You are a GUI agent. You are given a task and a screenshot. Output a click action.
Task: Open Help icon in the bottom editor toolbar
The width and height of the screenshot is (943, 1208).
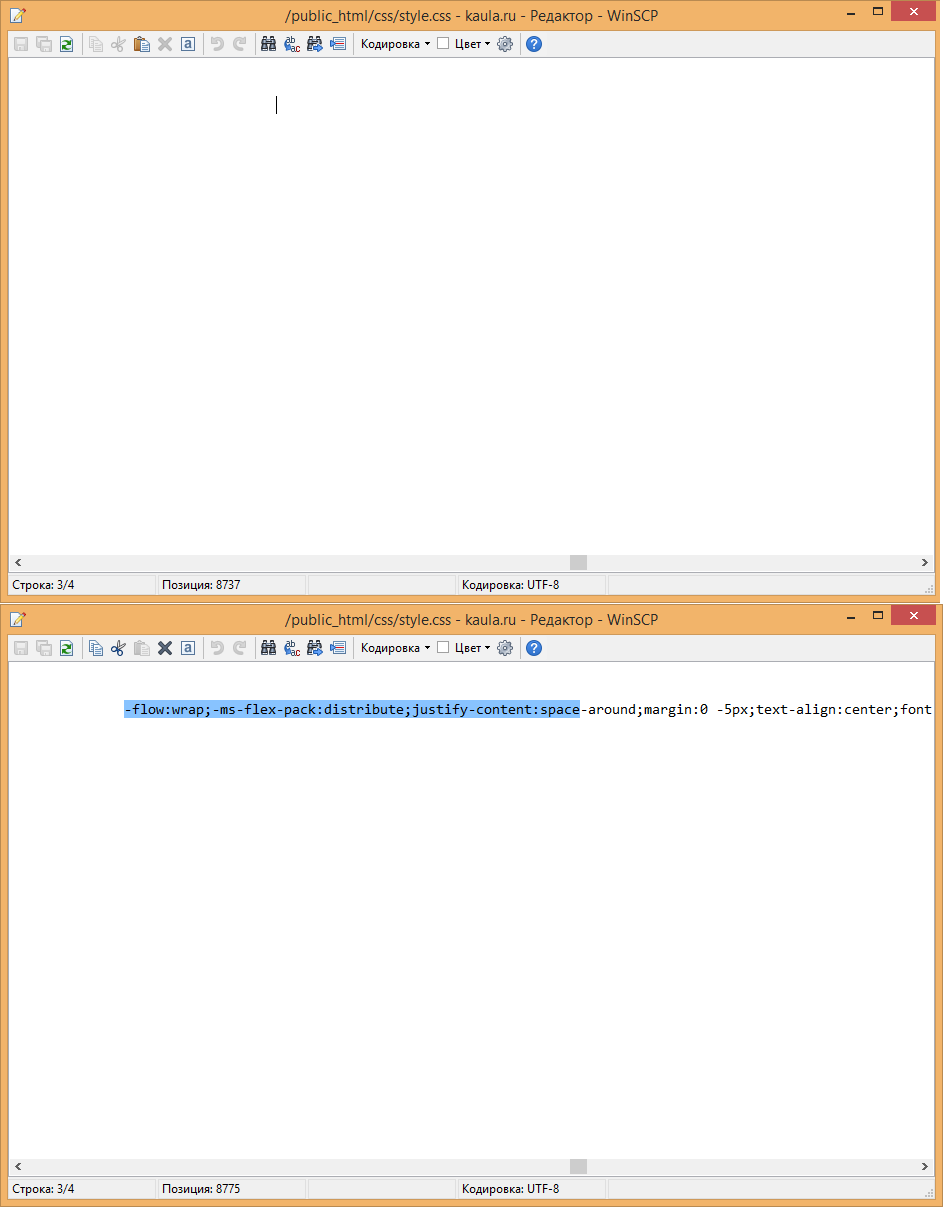point(534,648)
